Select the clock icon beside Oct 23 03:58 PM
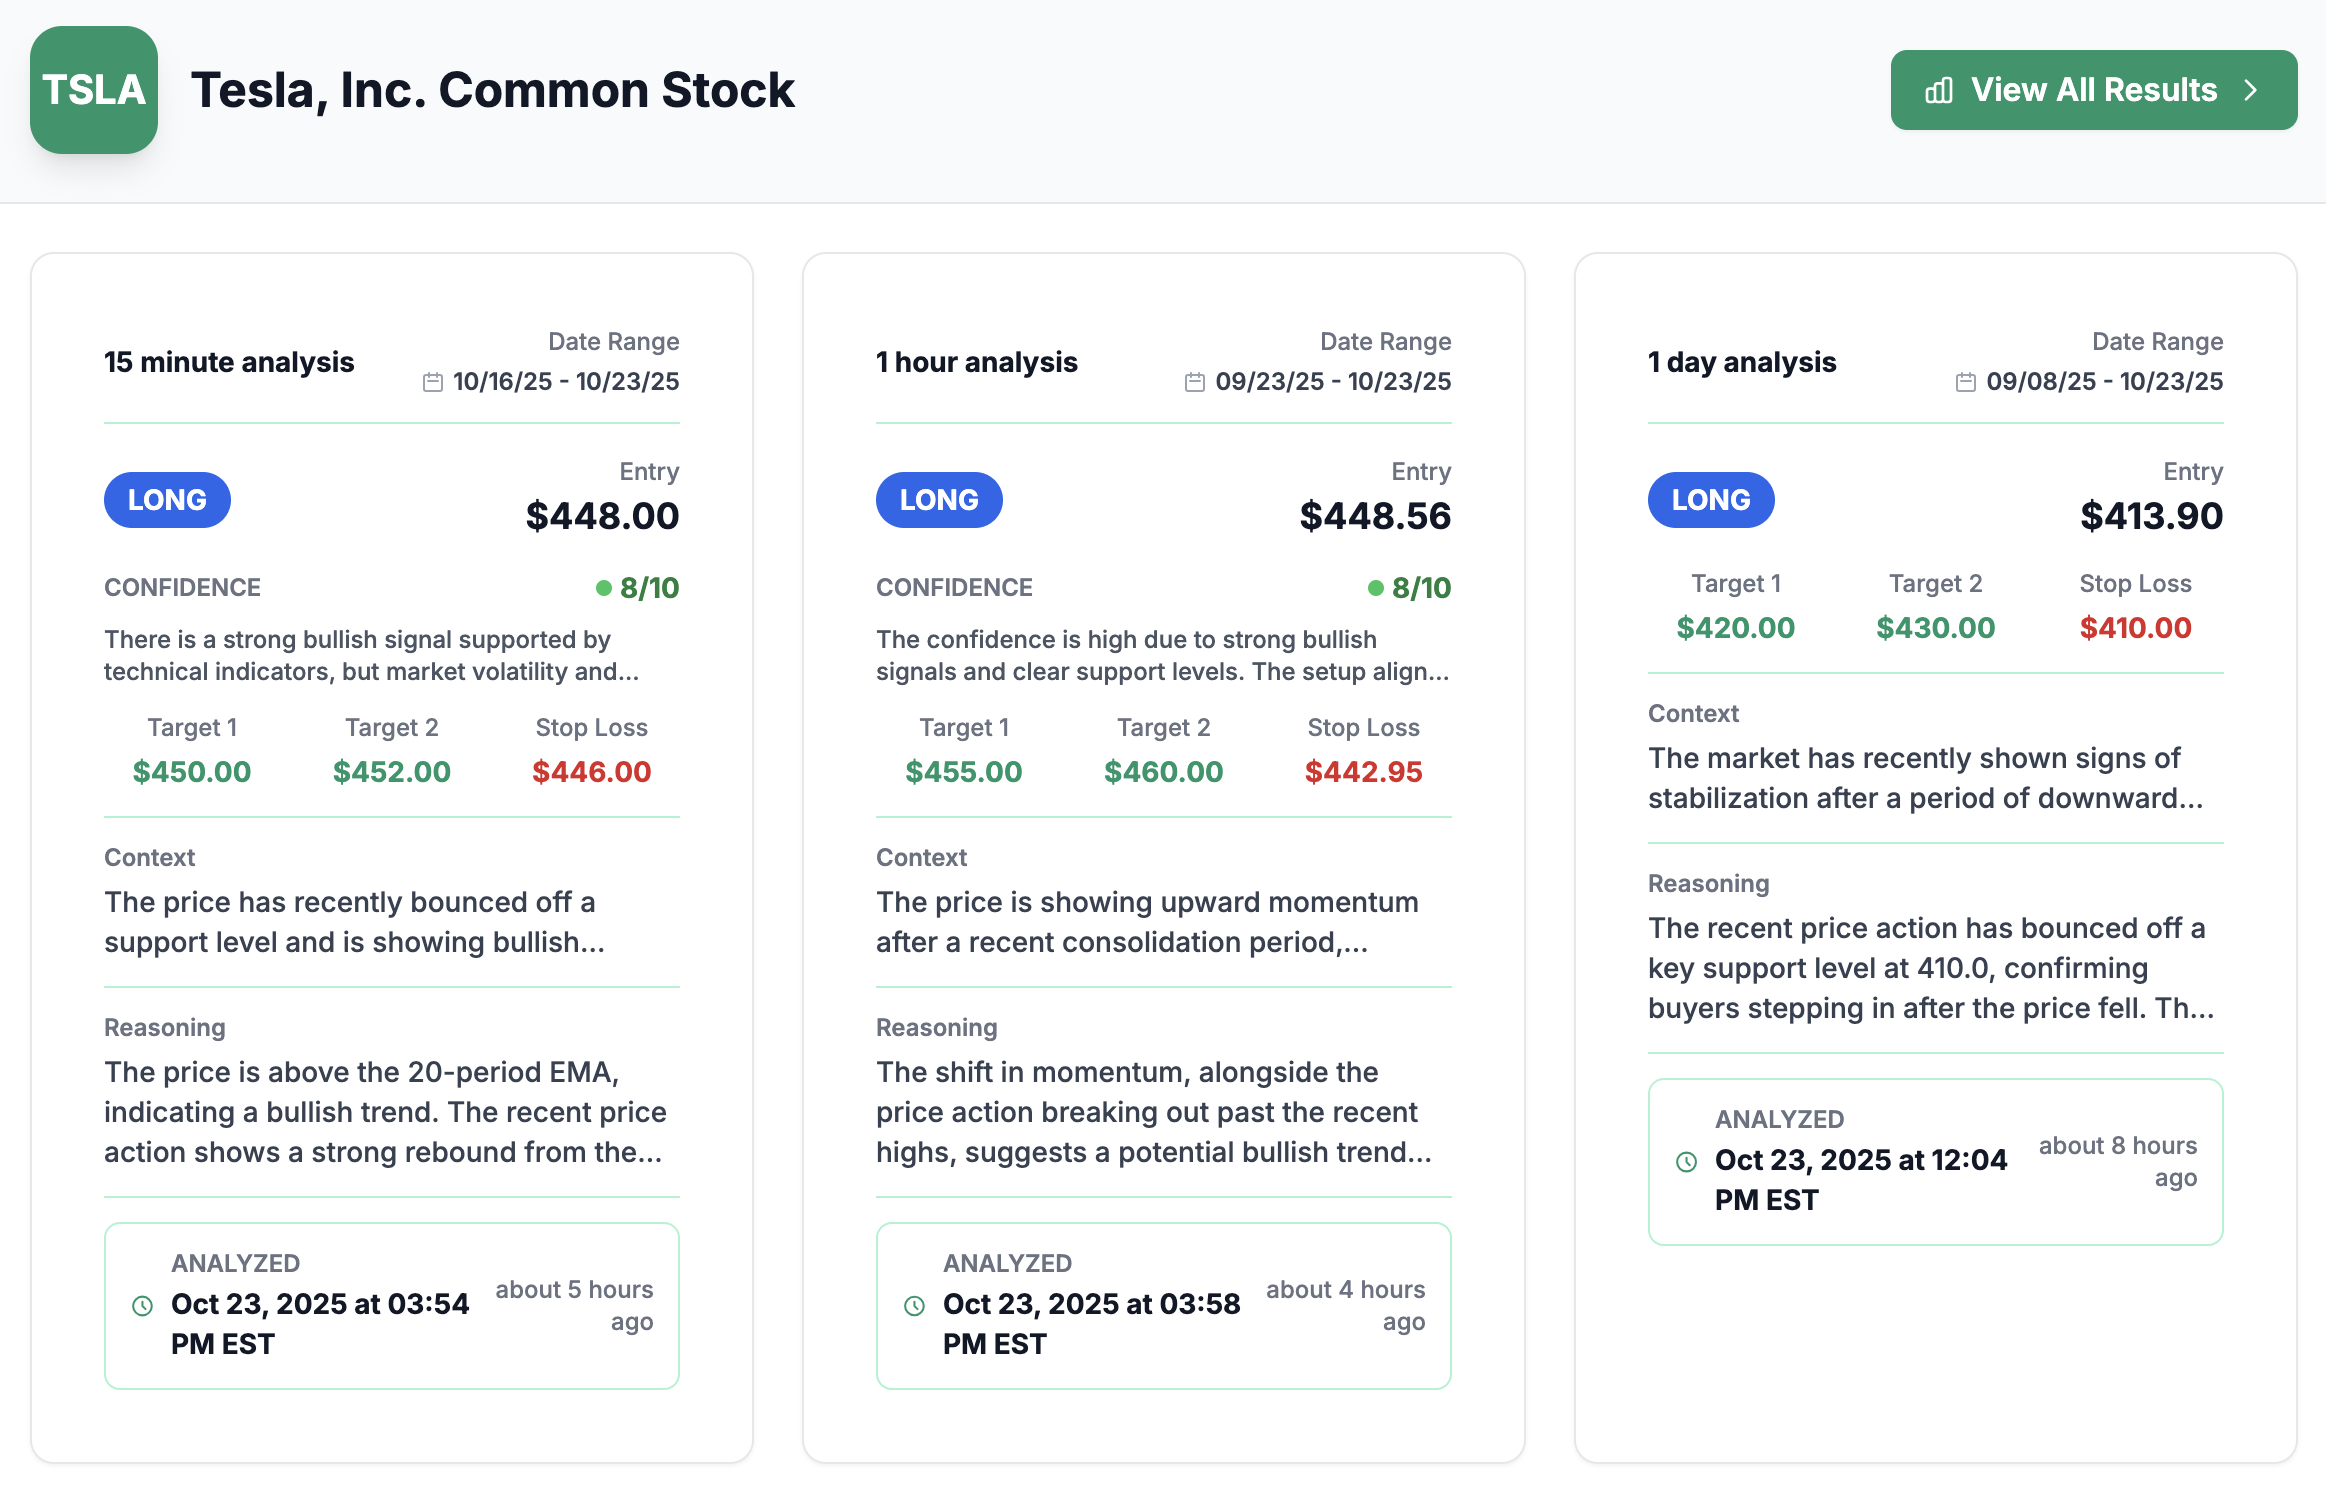2326x1488 pixels. pyautogui.click(x=912, y=1303)
